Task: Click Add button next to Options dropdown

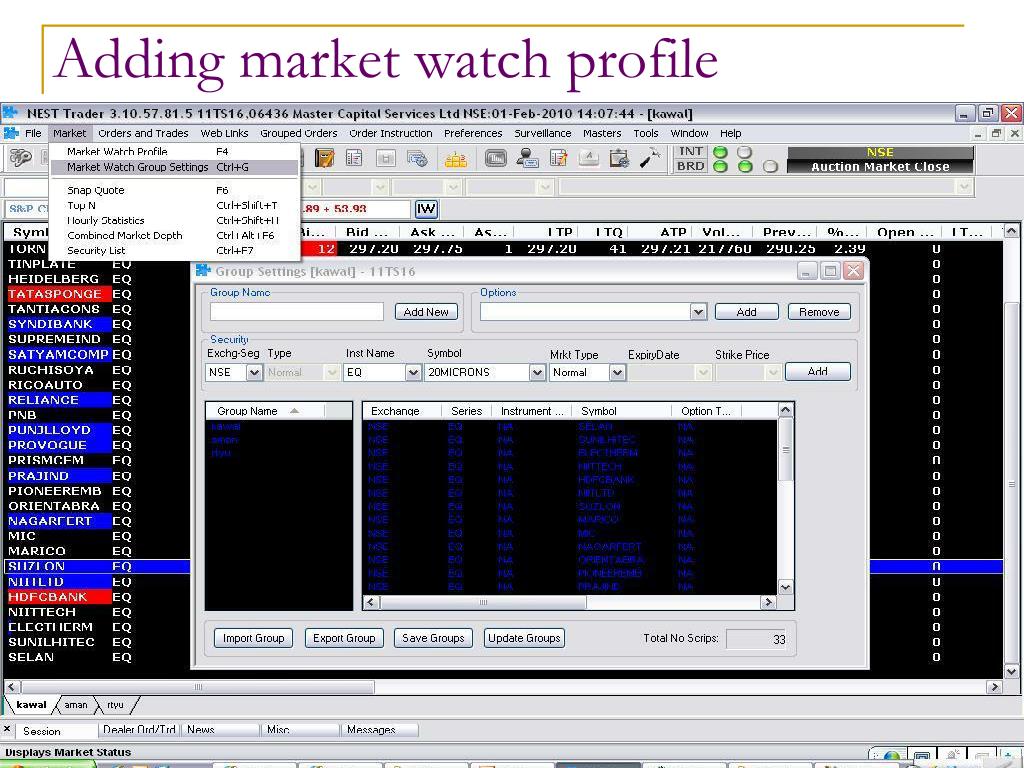Action: (x=746, y=312)
